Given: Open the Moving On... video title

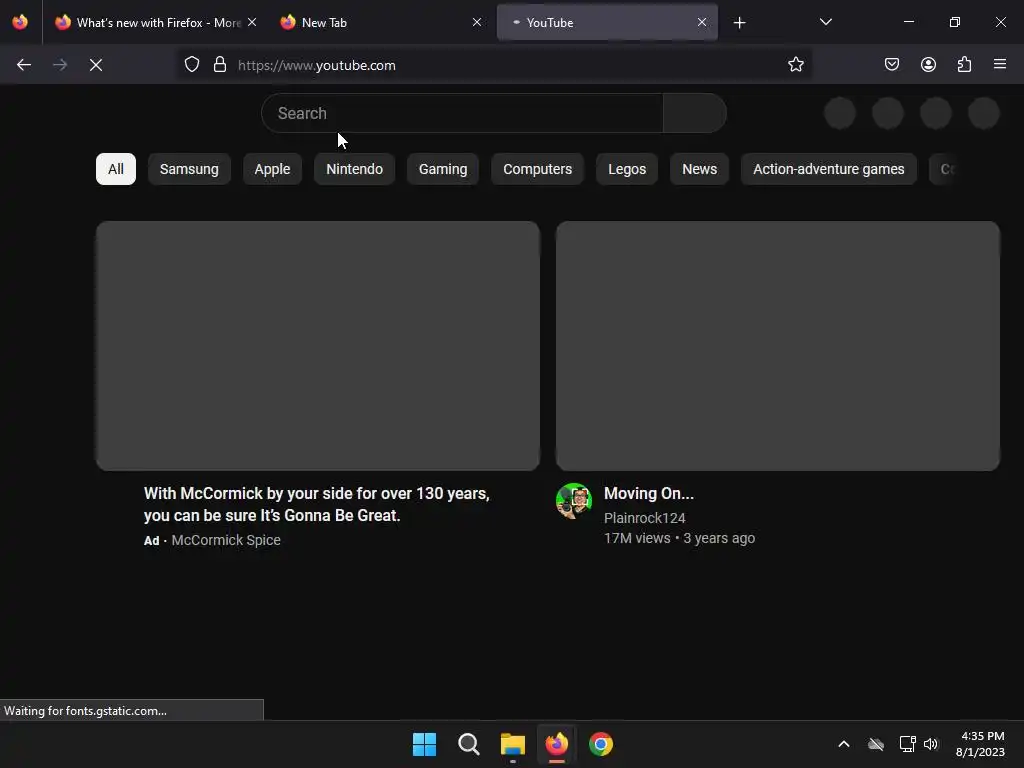Looking at the screenshot, I should click(x=648, y=494).
